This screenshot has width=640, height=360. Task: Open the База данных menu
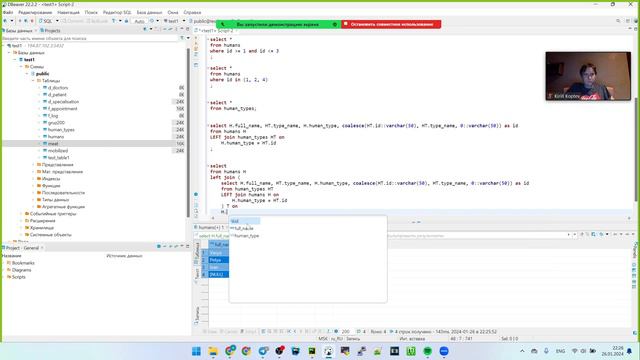click(149, 13)
